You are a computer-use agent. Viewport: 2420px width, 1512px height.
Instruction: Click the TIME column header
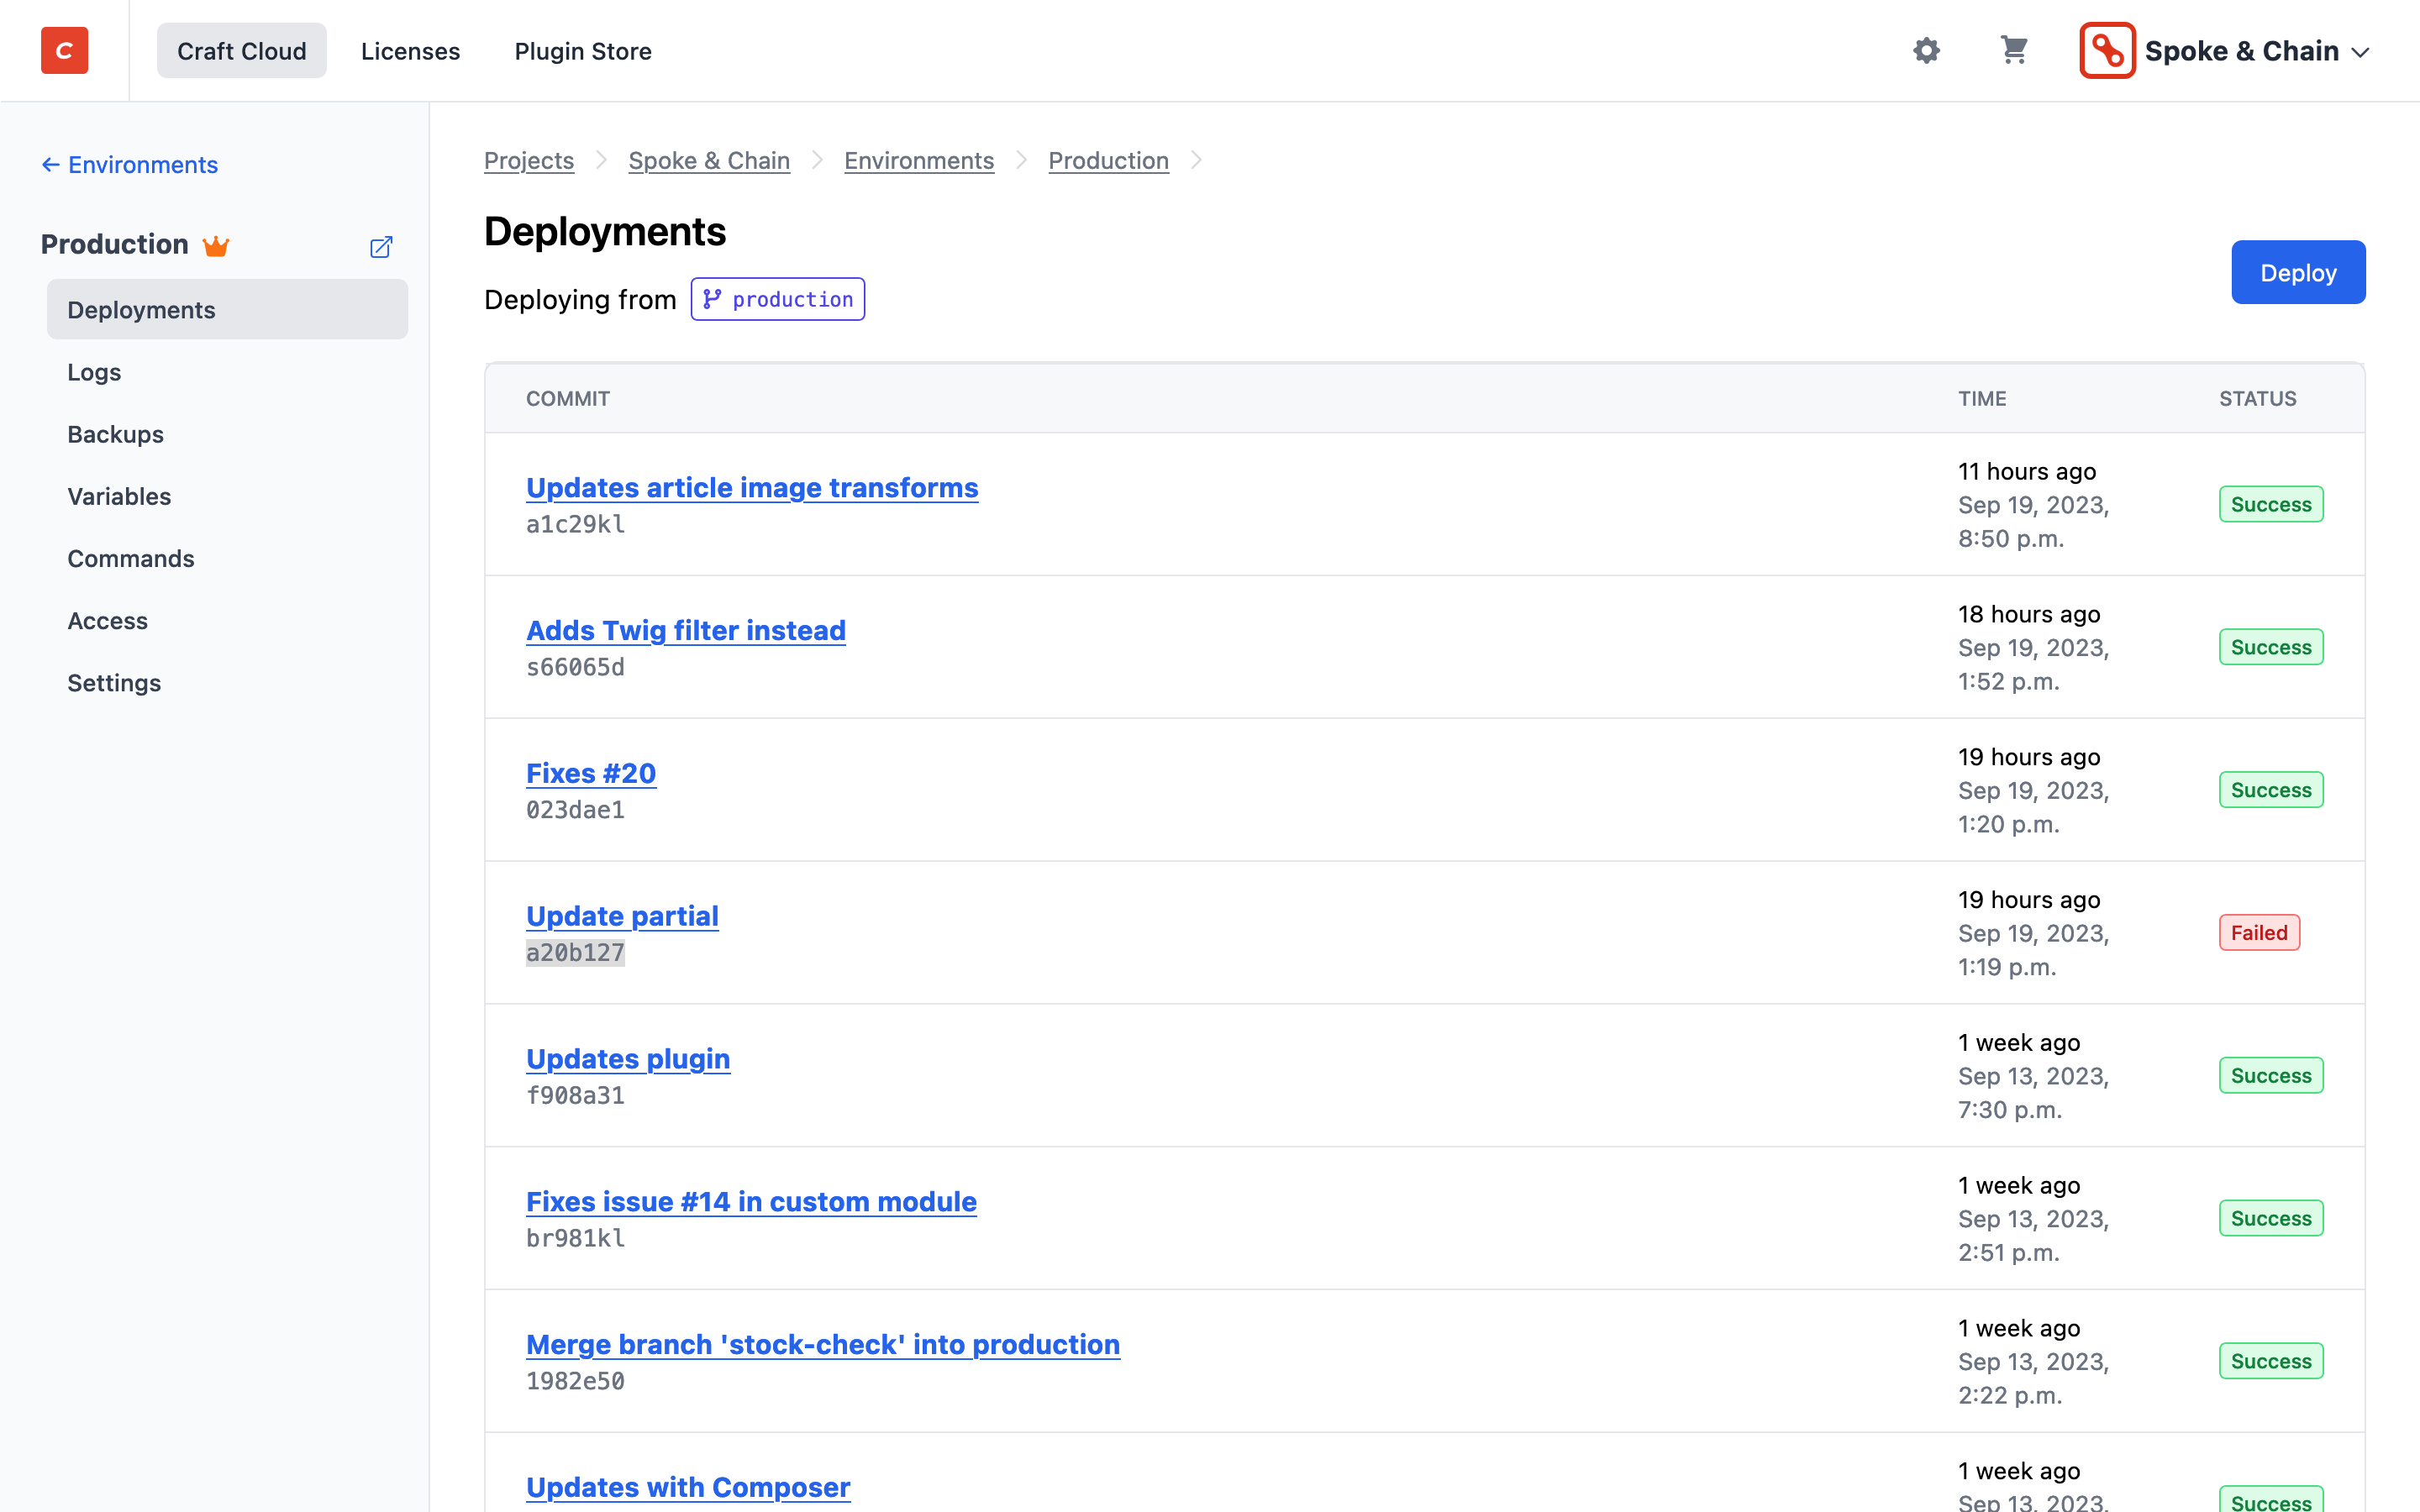(1982, 398)
